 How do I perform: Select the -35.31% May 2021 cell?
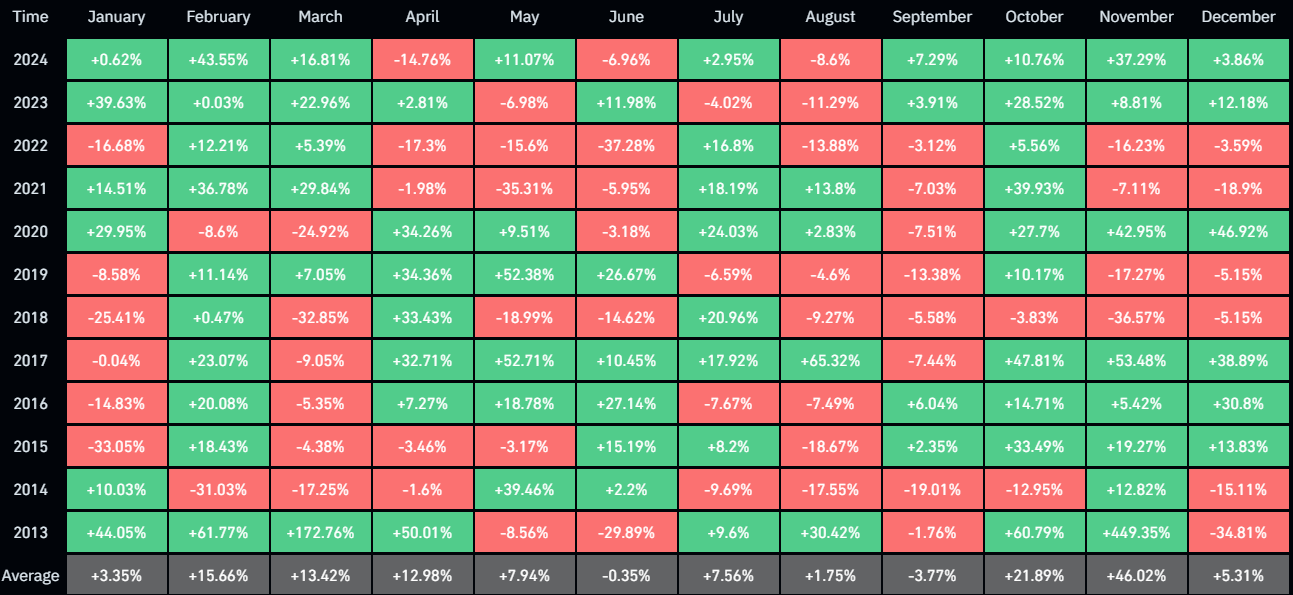coord(524,189)
